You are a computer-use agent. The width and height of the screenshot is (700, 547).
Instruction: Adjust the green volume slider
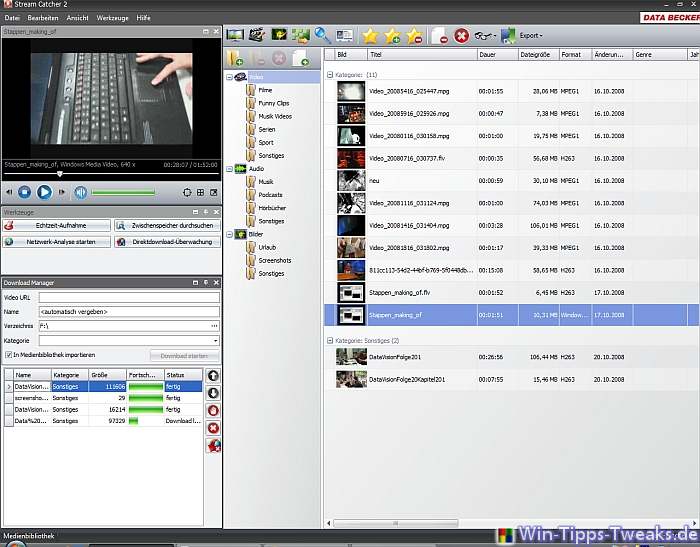(123, 192)
